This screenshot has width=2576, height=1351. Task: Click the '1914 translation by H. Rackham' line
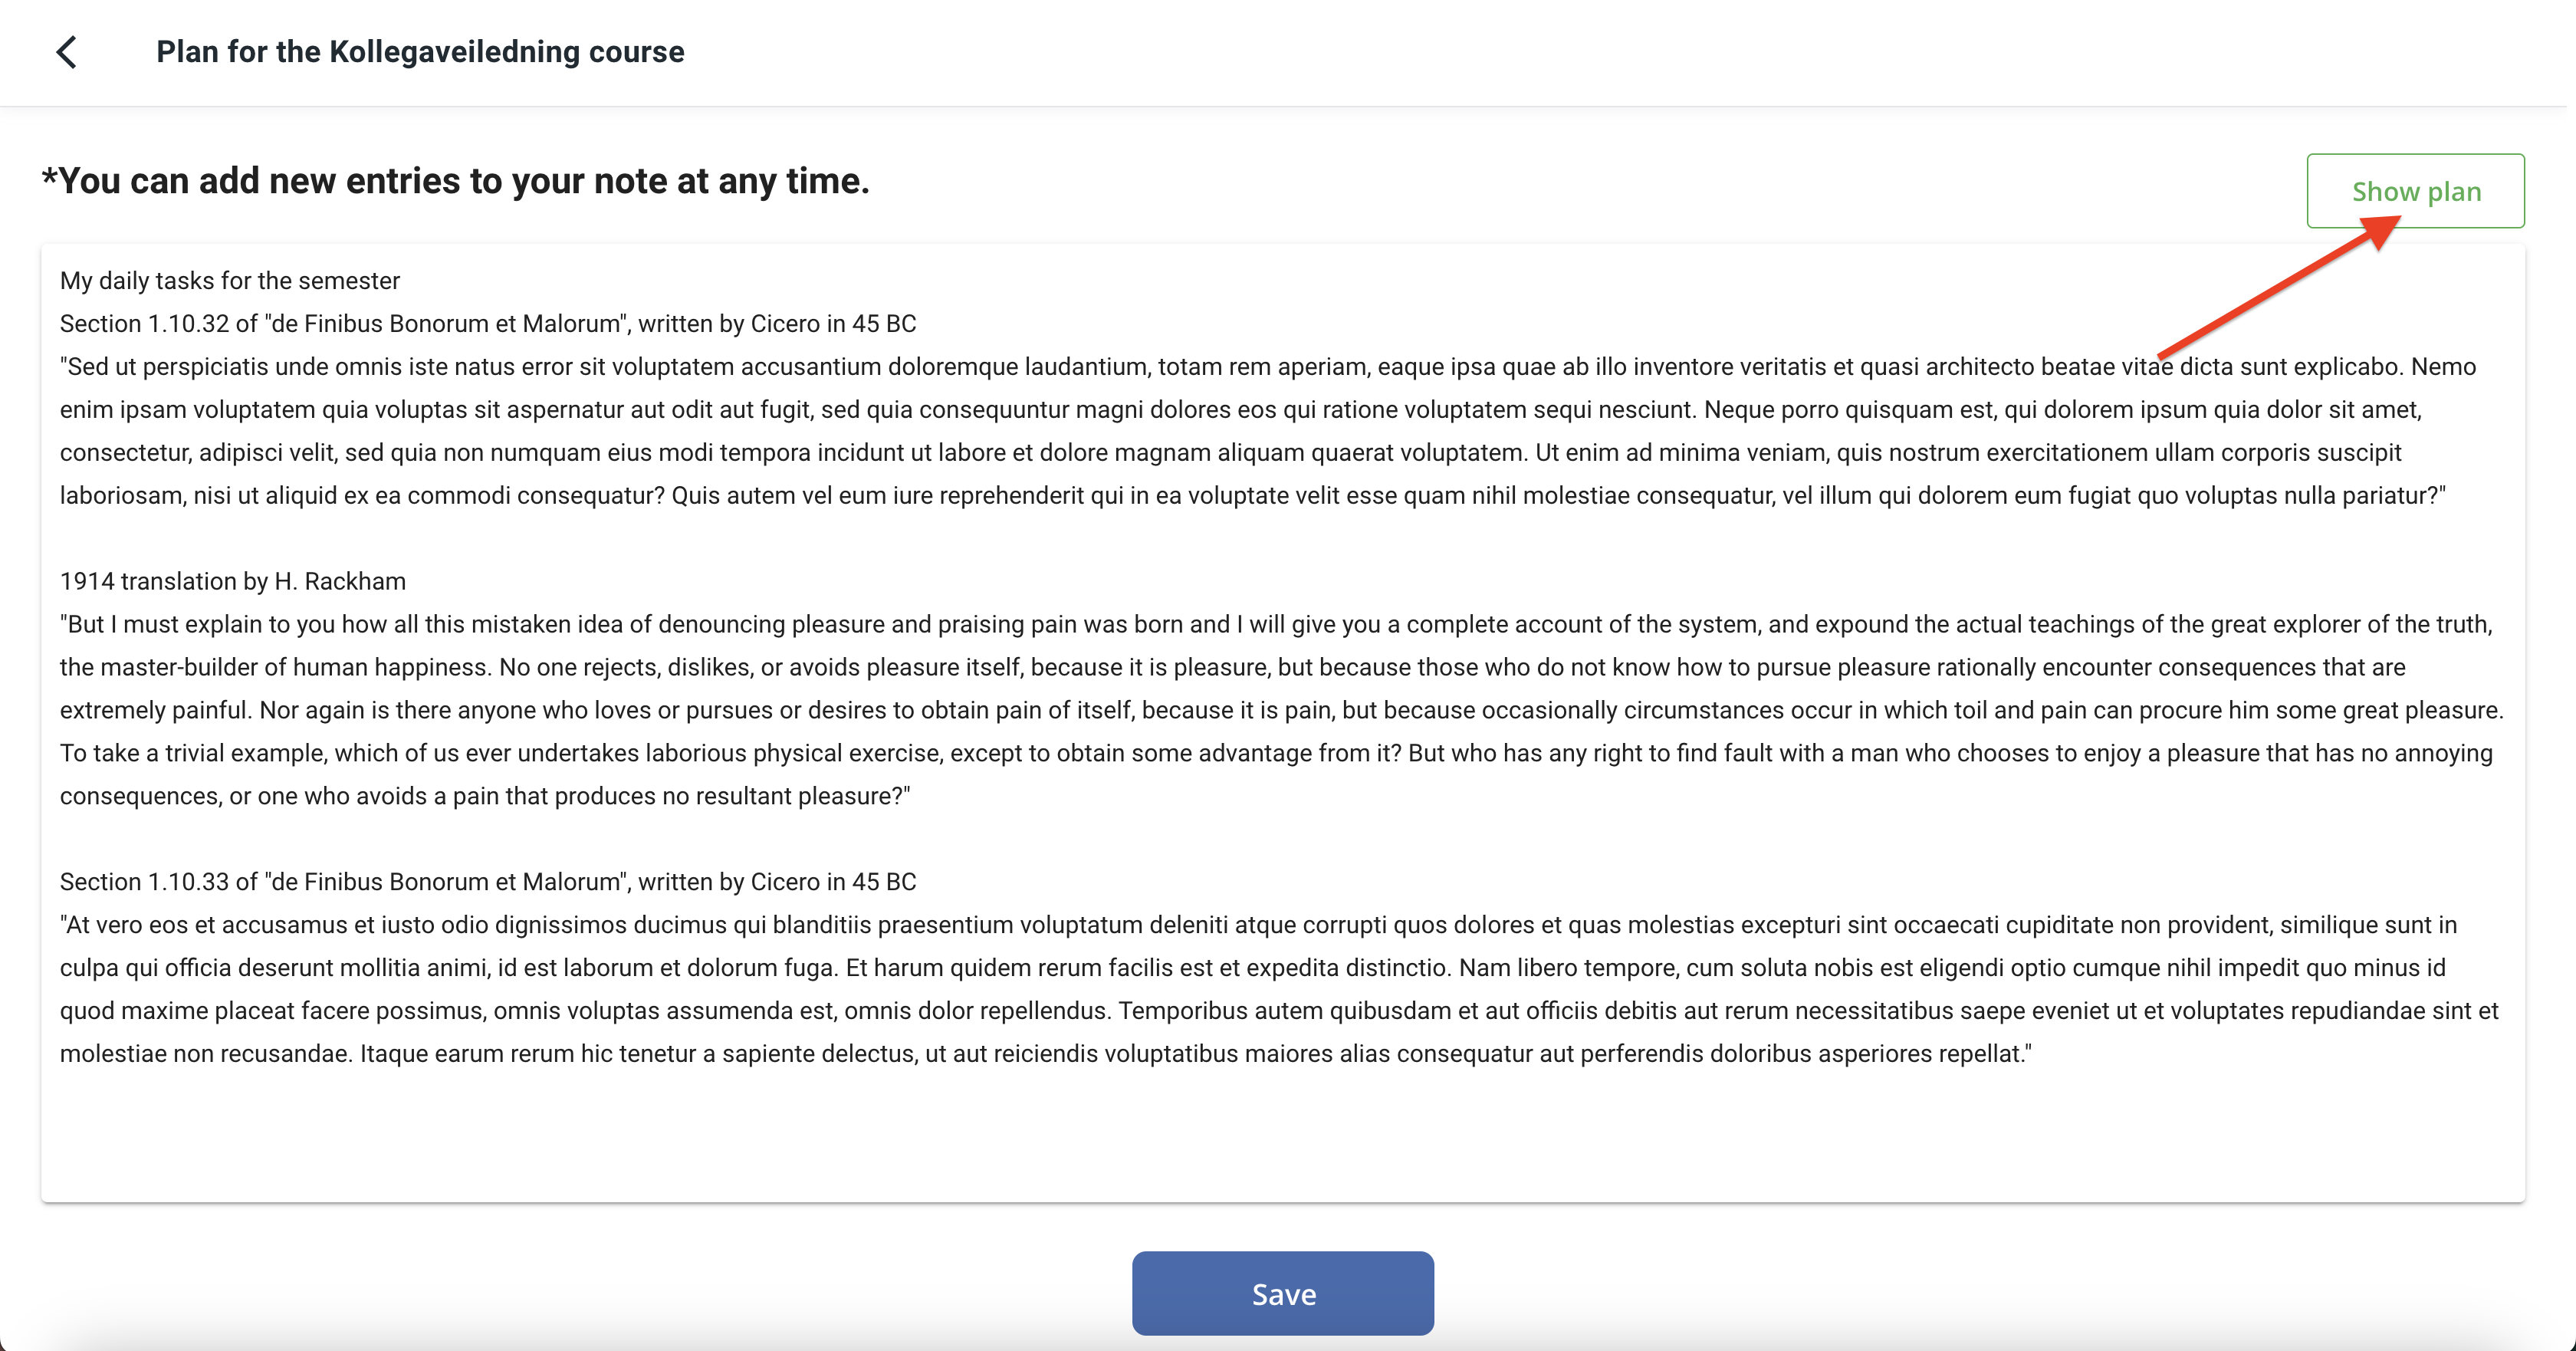click(233, 582)
